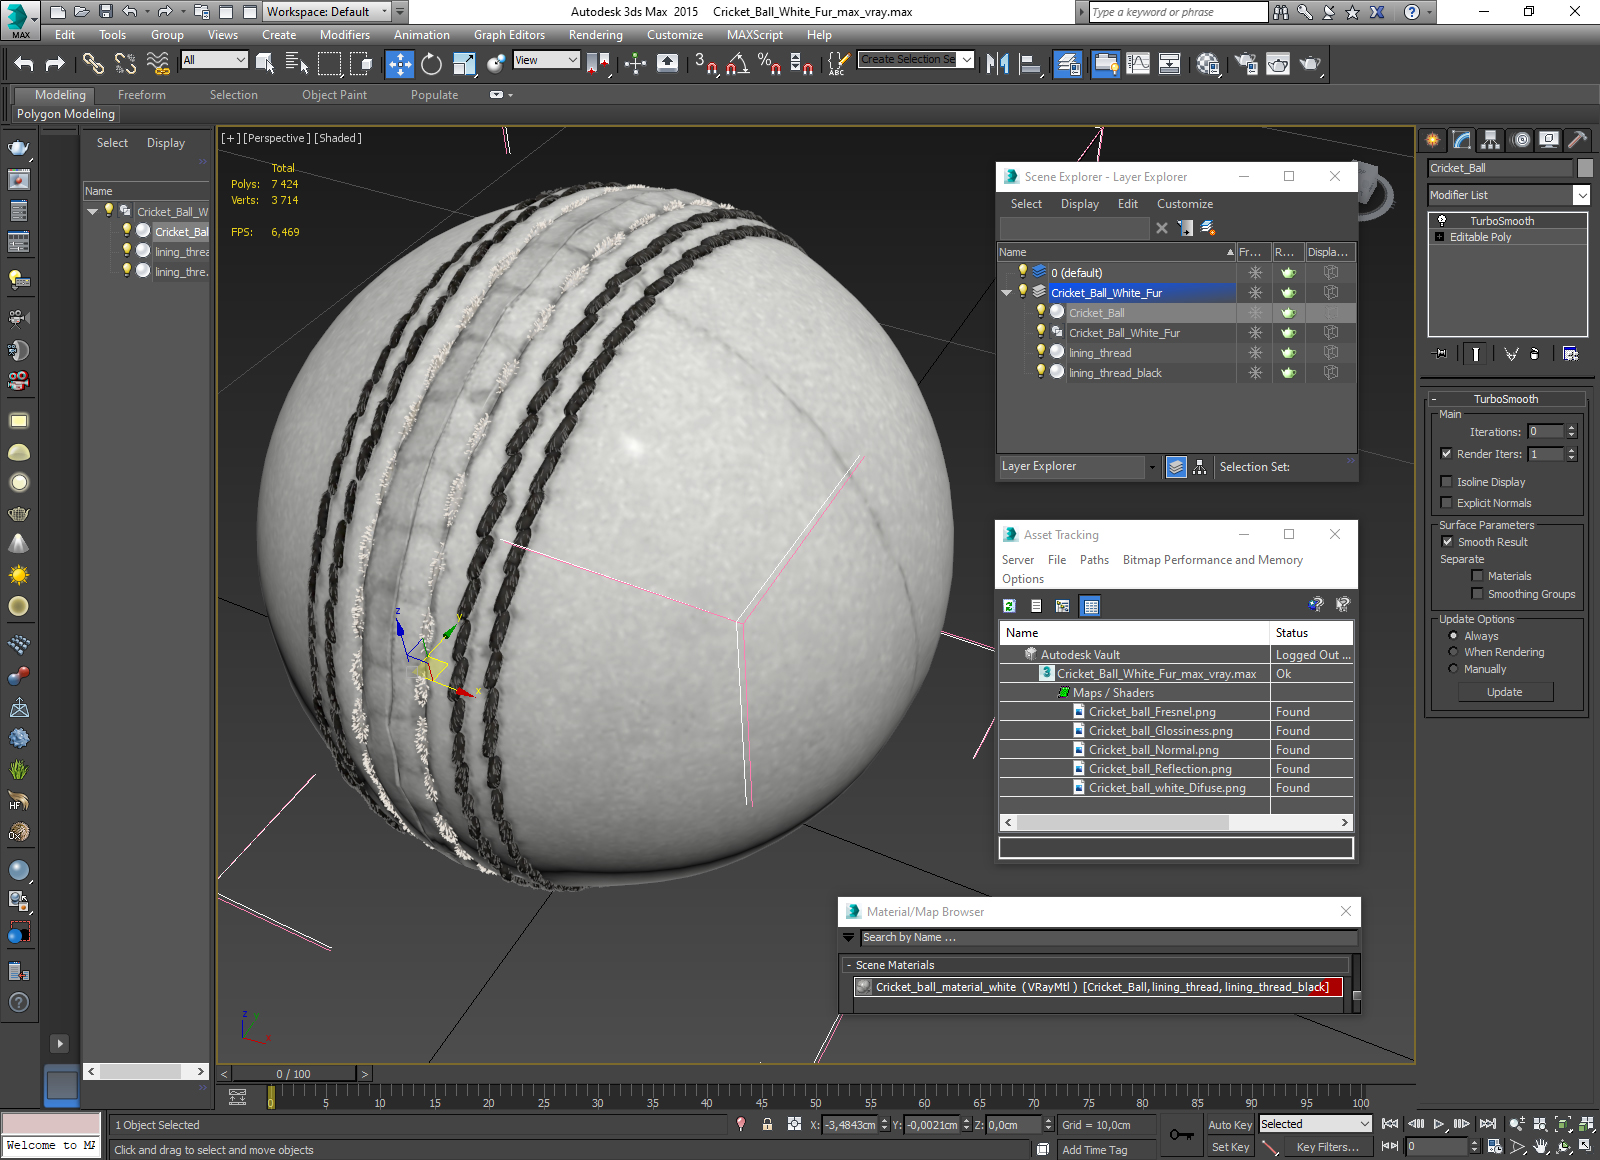
Task: Open the Mirror tool in main toolbar
Action: tap(997, 64)
